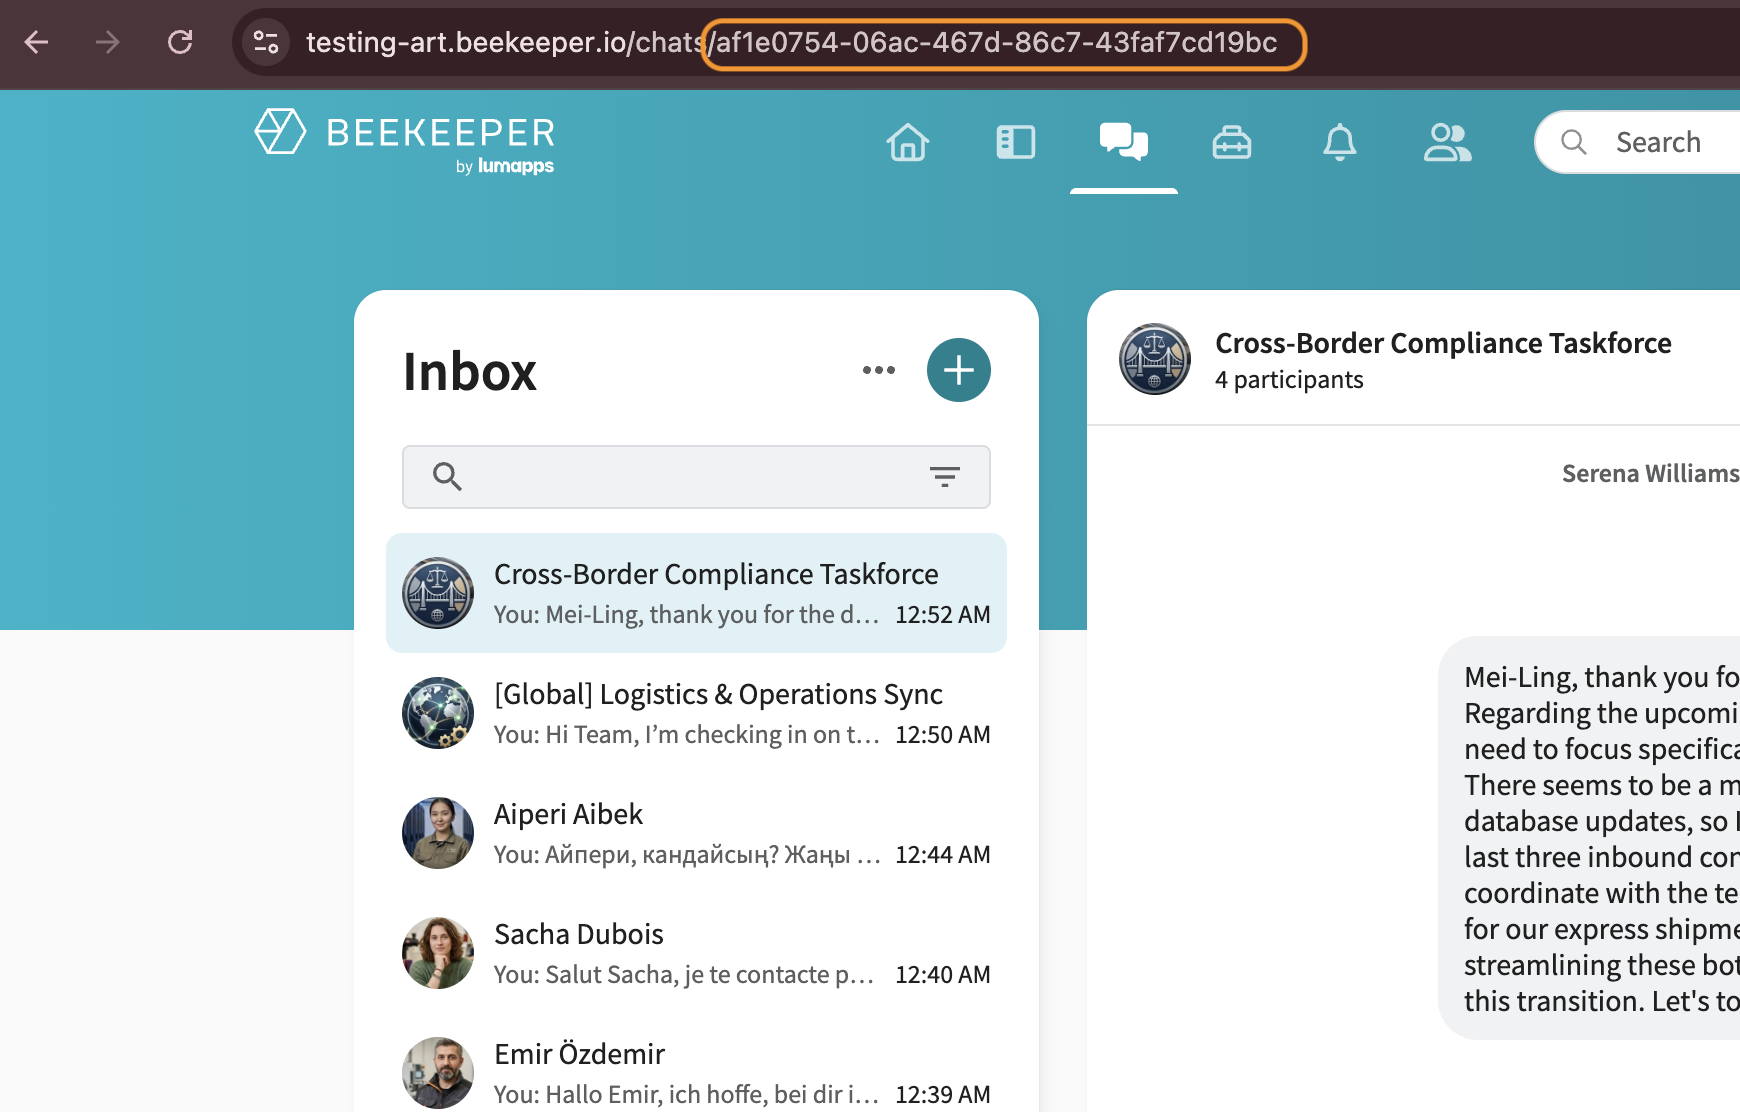Image resolution: width=1740 pixels, height=1112 pixels.
Task: Click the 12:39 AM timestamp
Action: (943, 1094)
